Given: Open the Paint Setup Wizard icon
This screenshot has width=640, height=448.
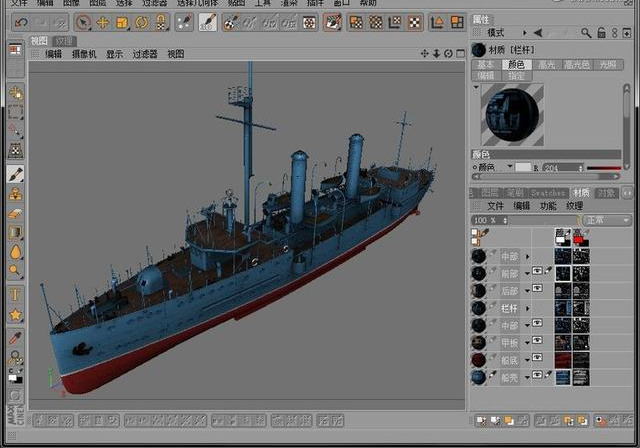Looking at the screenshot, I should (x=184, y=22).
